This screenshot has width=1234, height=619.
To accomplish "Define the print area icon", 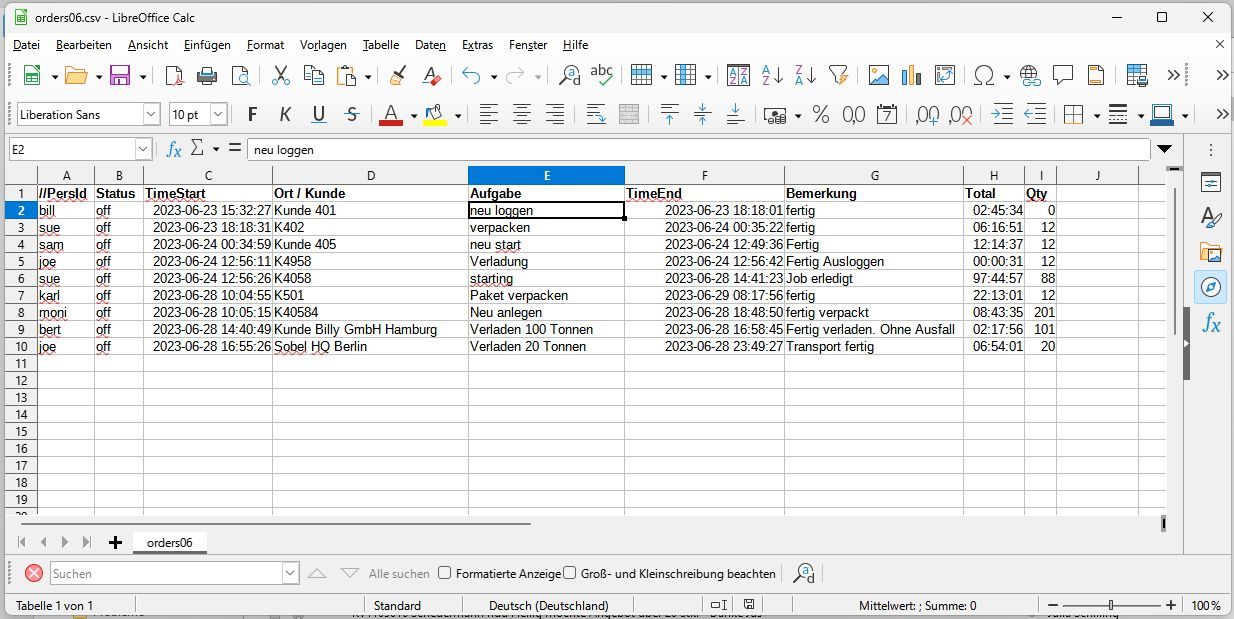I will pyautogui.click(x=1137, y=76).
